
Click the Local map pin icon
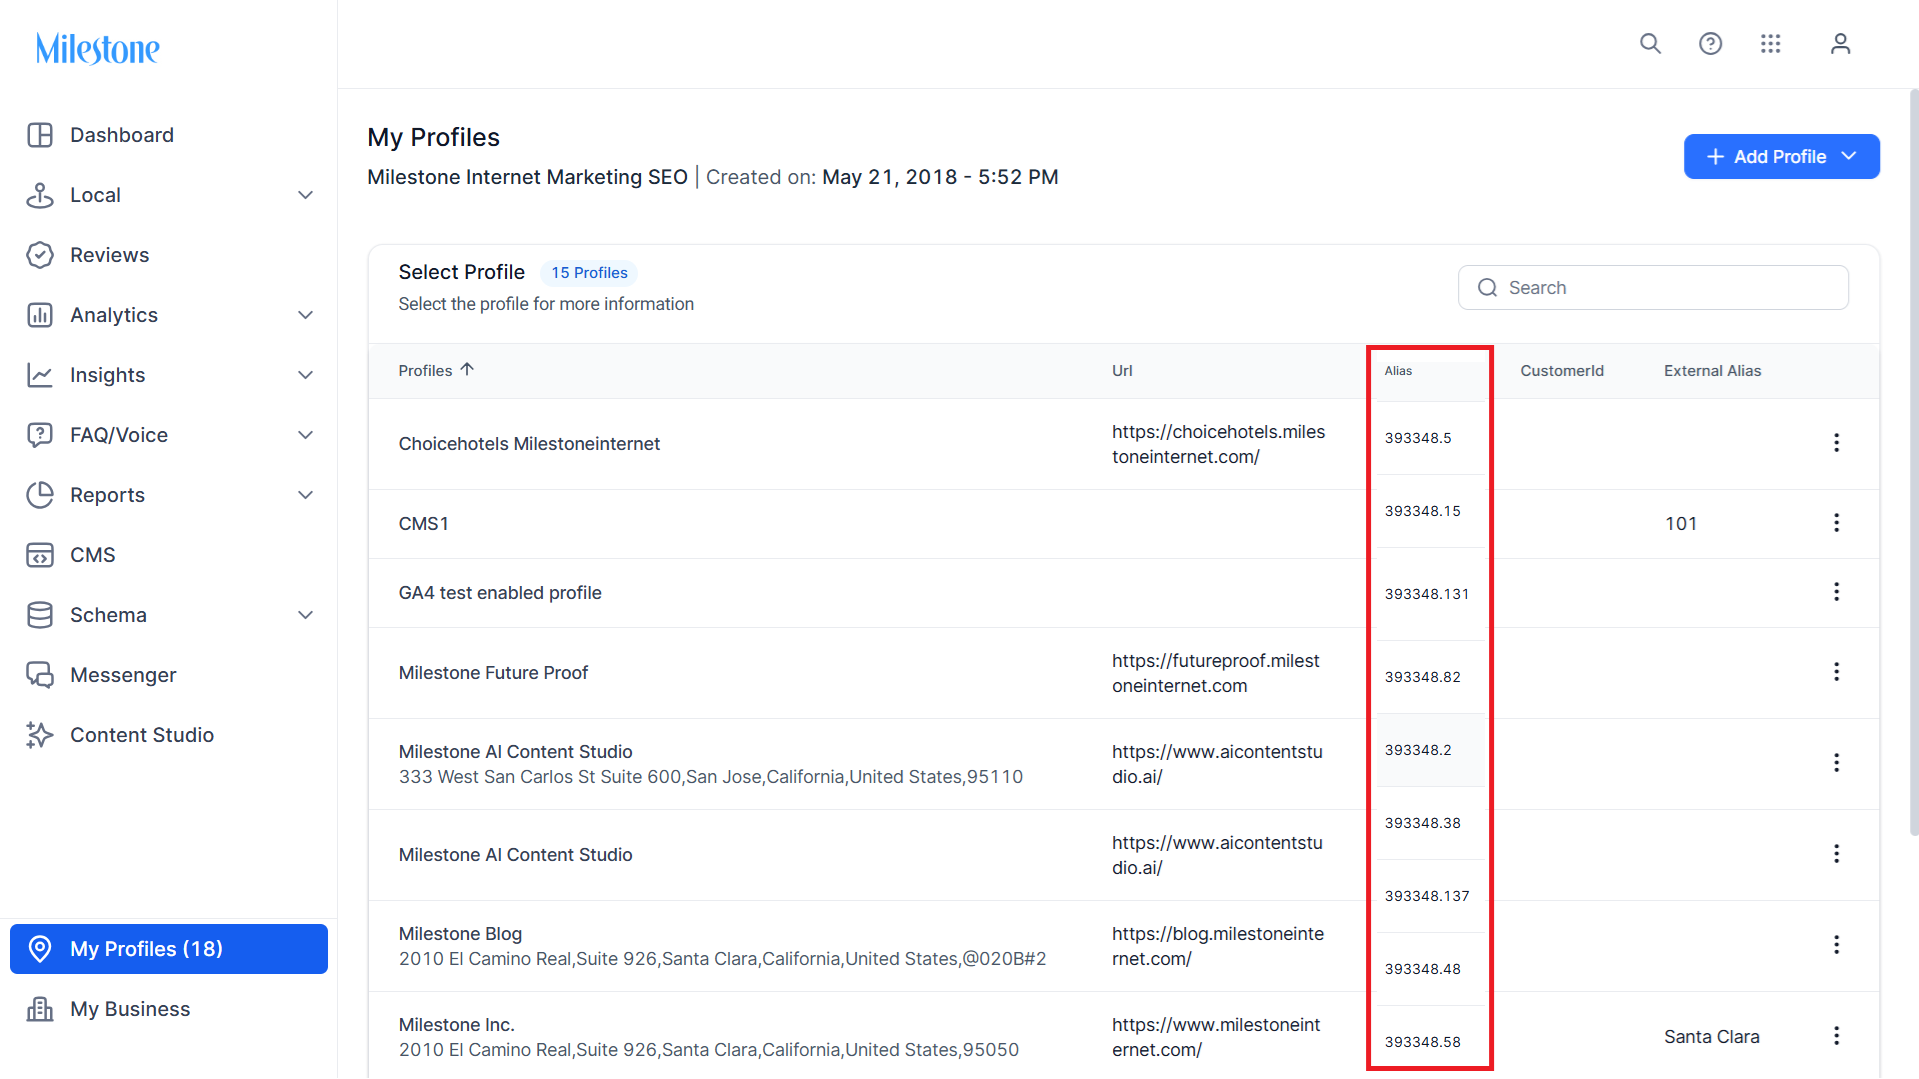point(40,195)
